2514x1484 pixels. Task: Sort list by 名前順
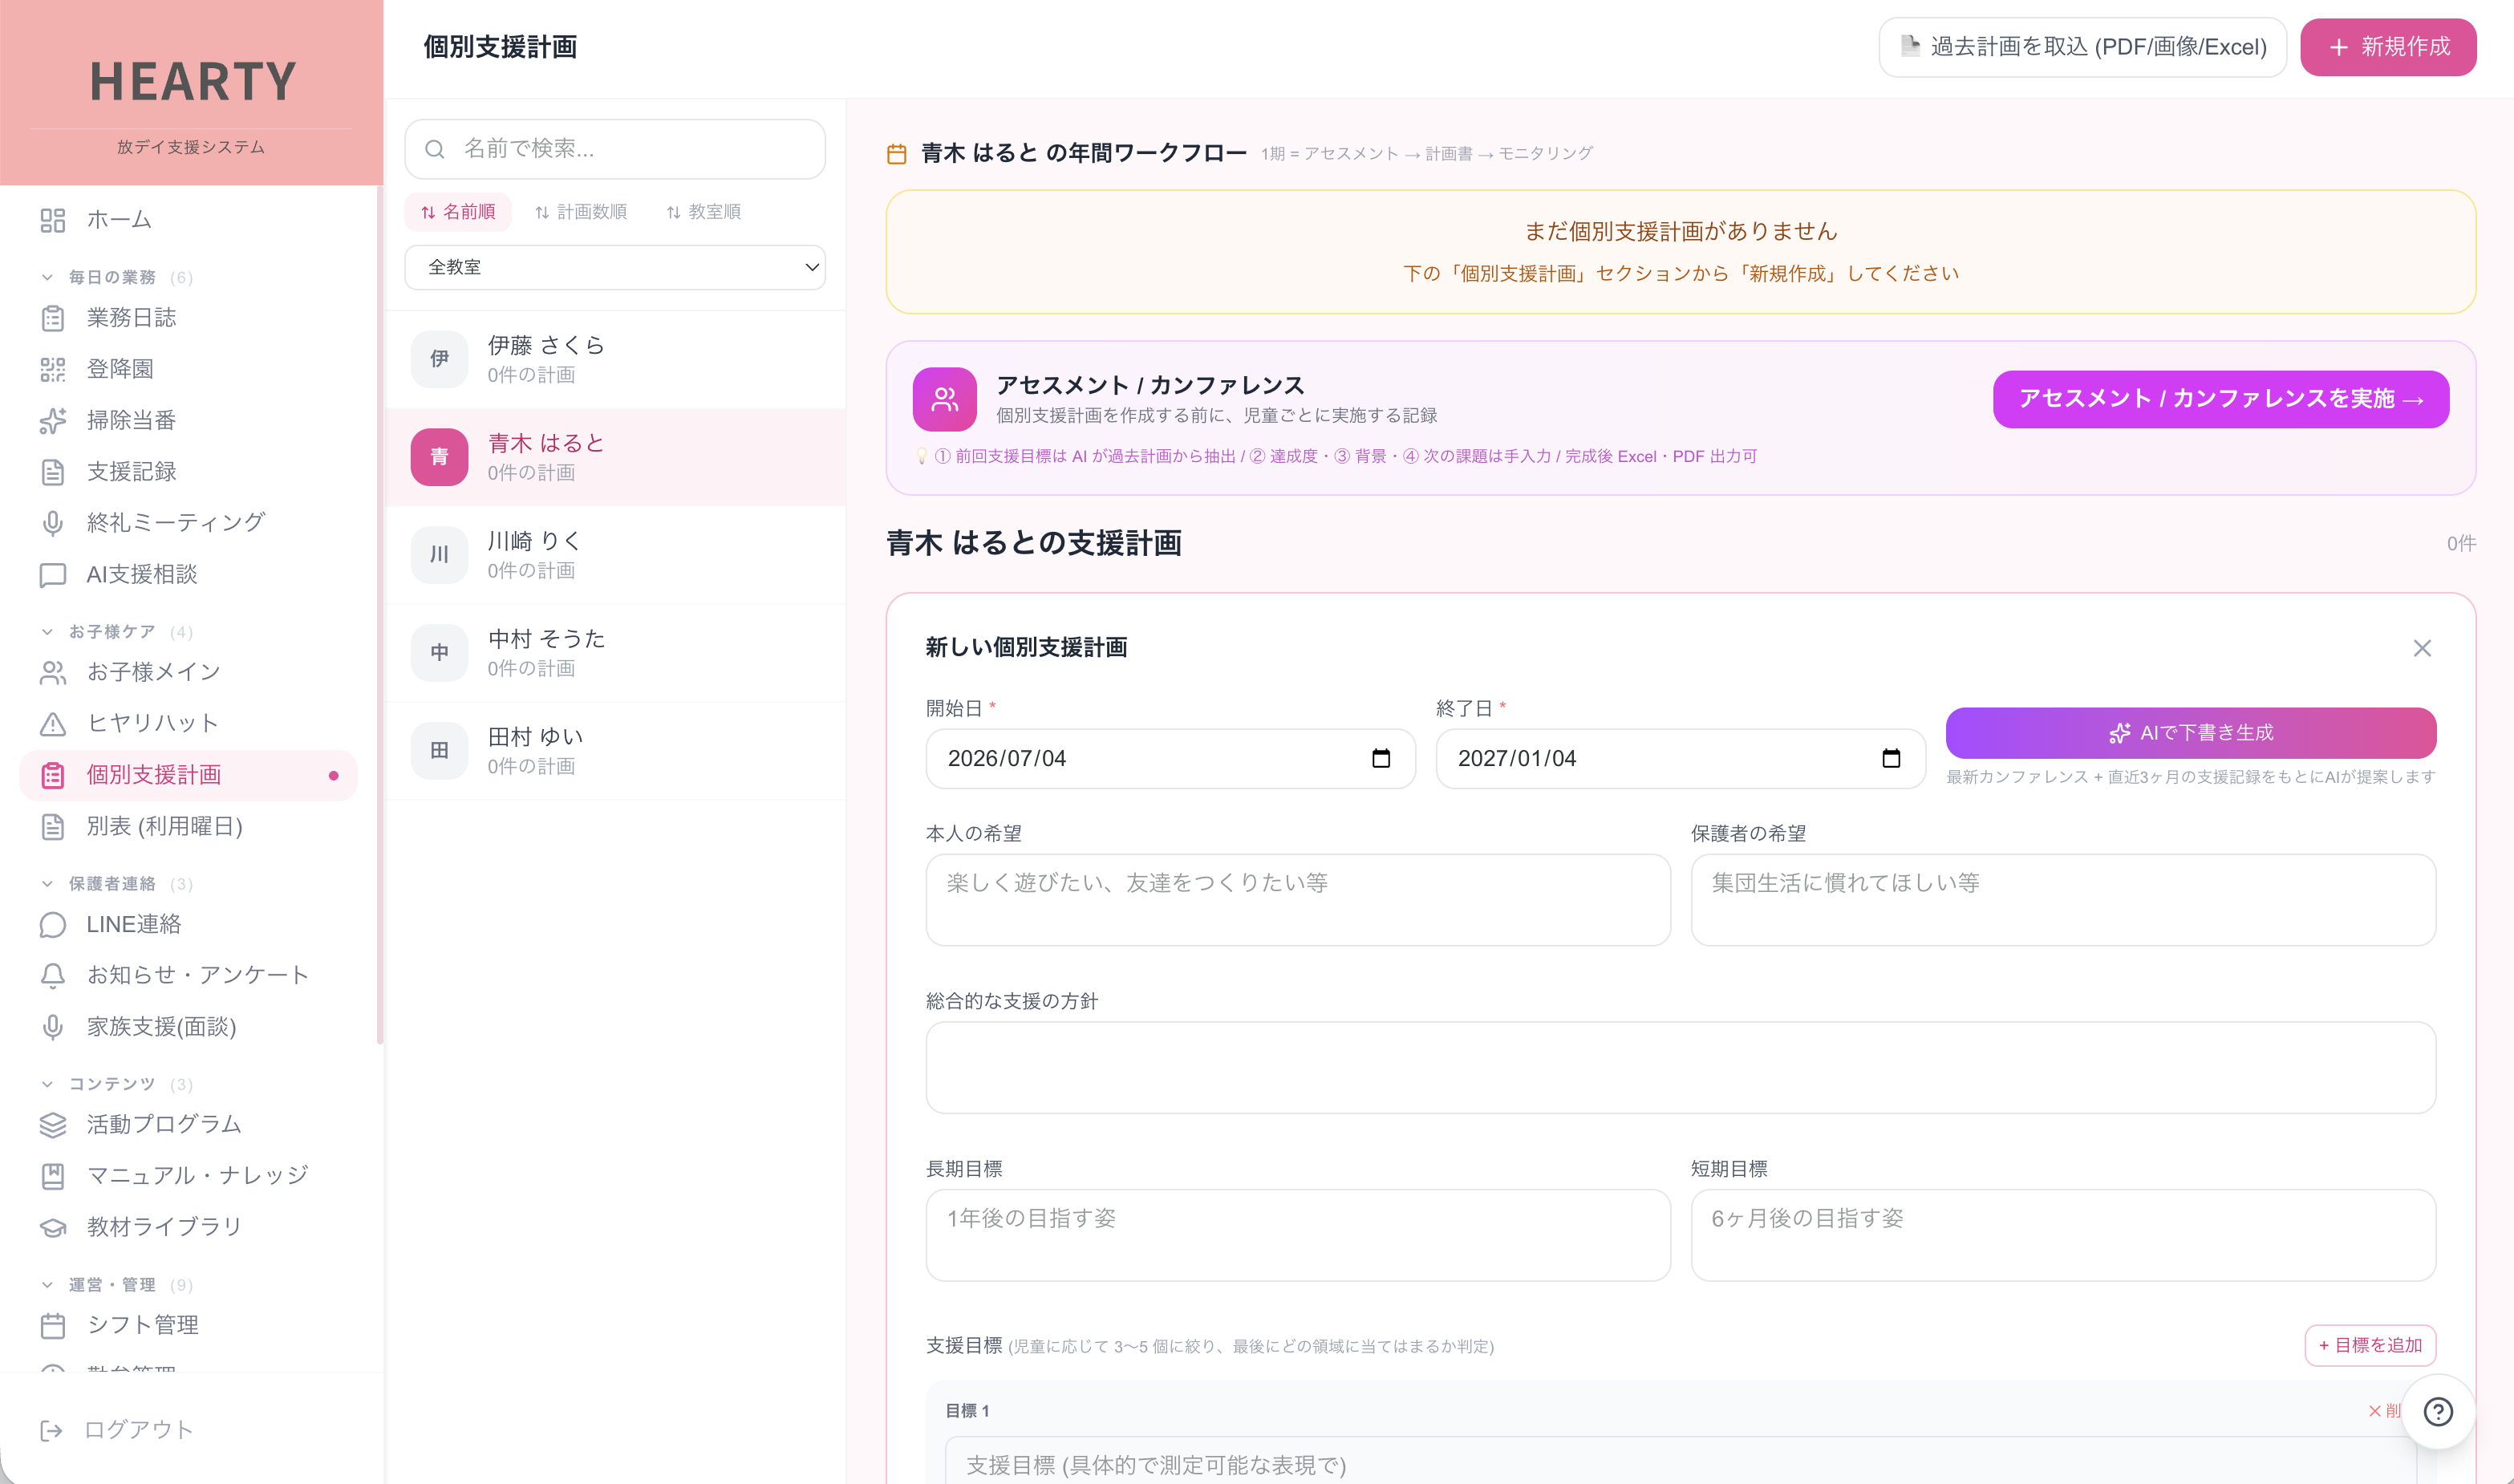click(x=458, y=212)
